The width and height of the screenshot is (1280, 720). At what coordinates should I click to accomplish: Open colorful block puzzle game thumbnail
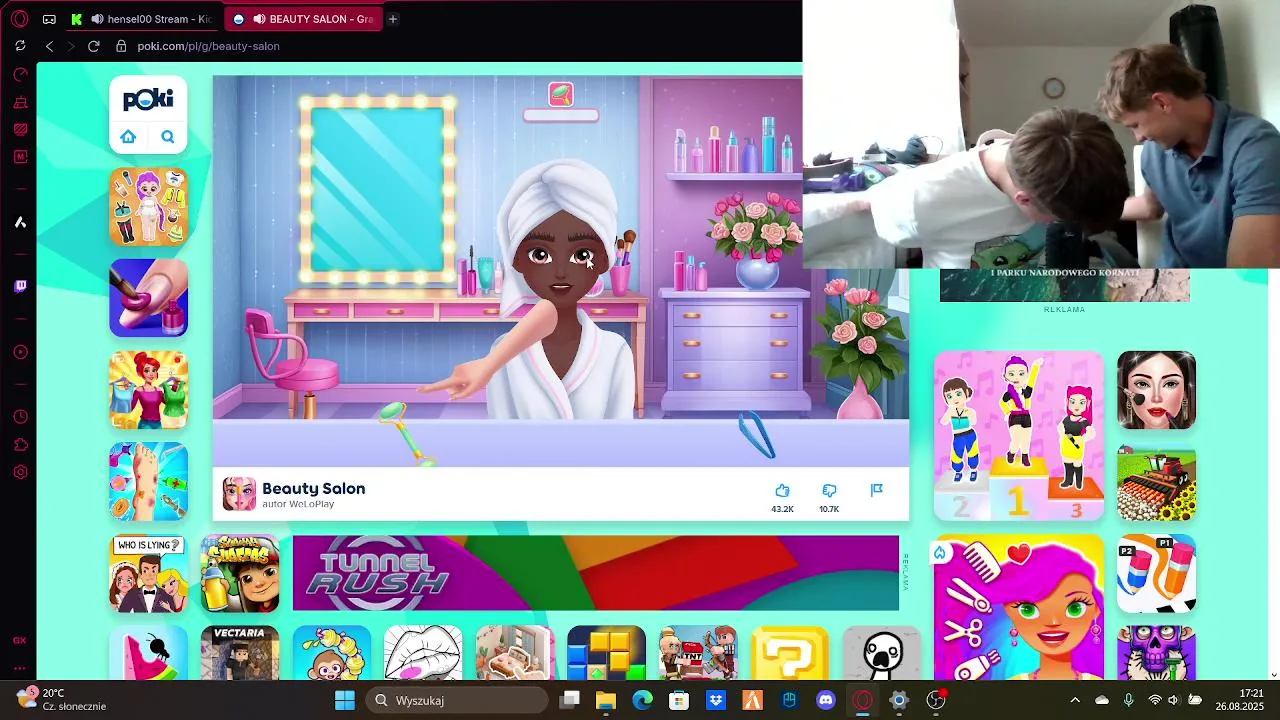pyautogui.click(x=606, y=653)
